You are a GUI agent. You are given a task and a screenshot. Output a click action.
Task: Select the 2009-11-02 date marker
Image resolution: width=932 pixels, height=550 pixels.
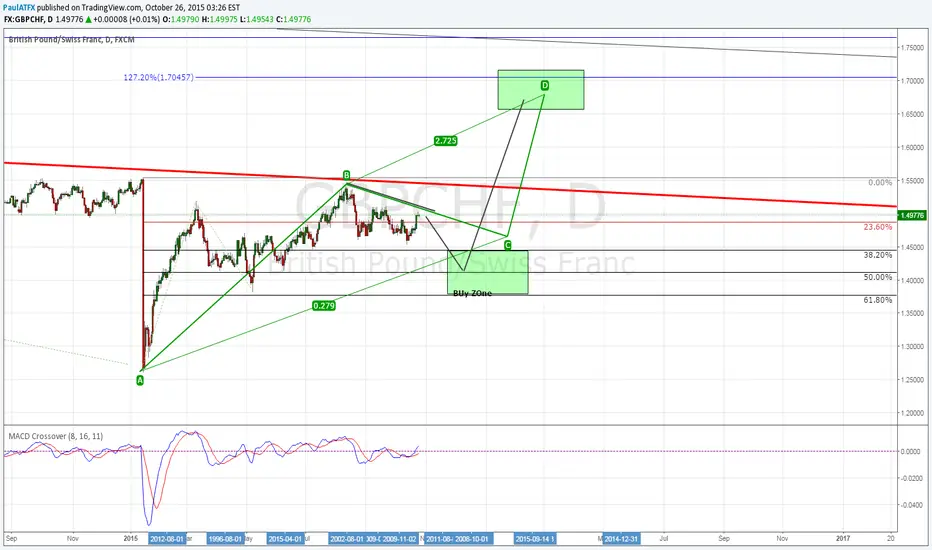tap(399, 539)
